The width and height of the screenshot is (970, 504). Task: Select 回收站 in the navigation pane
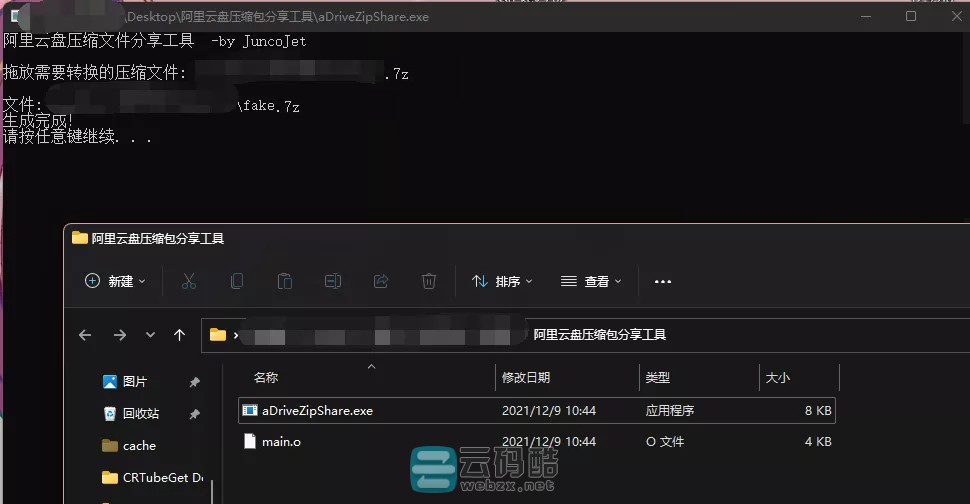tap(141, 414)
